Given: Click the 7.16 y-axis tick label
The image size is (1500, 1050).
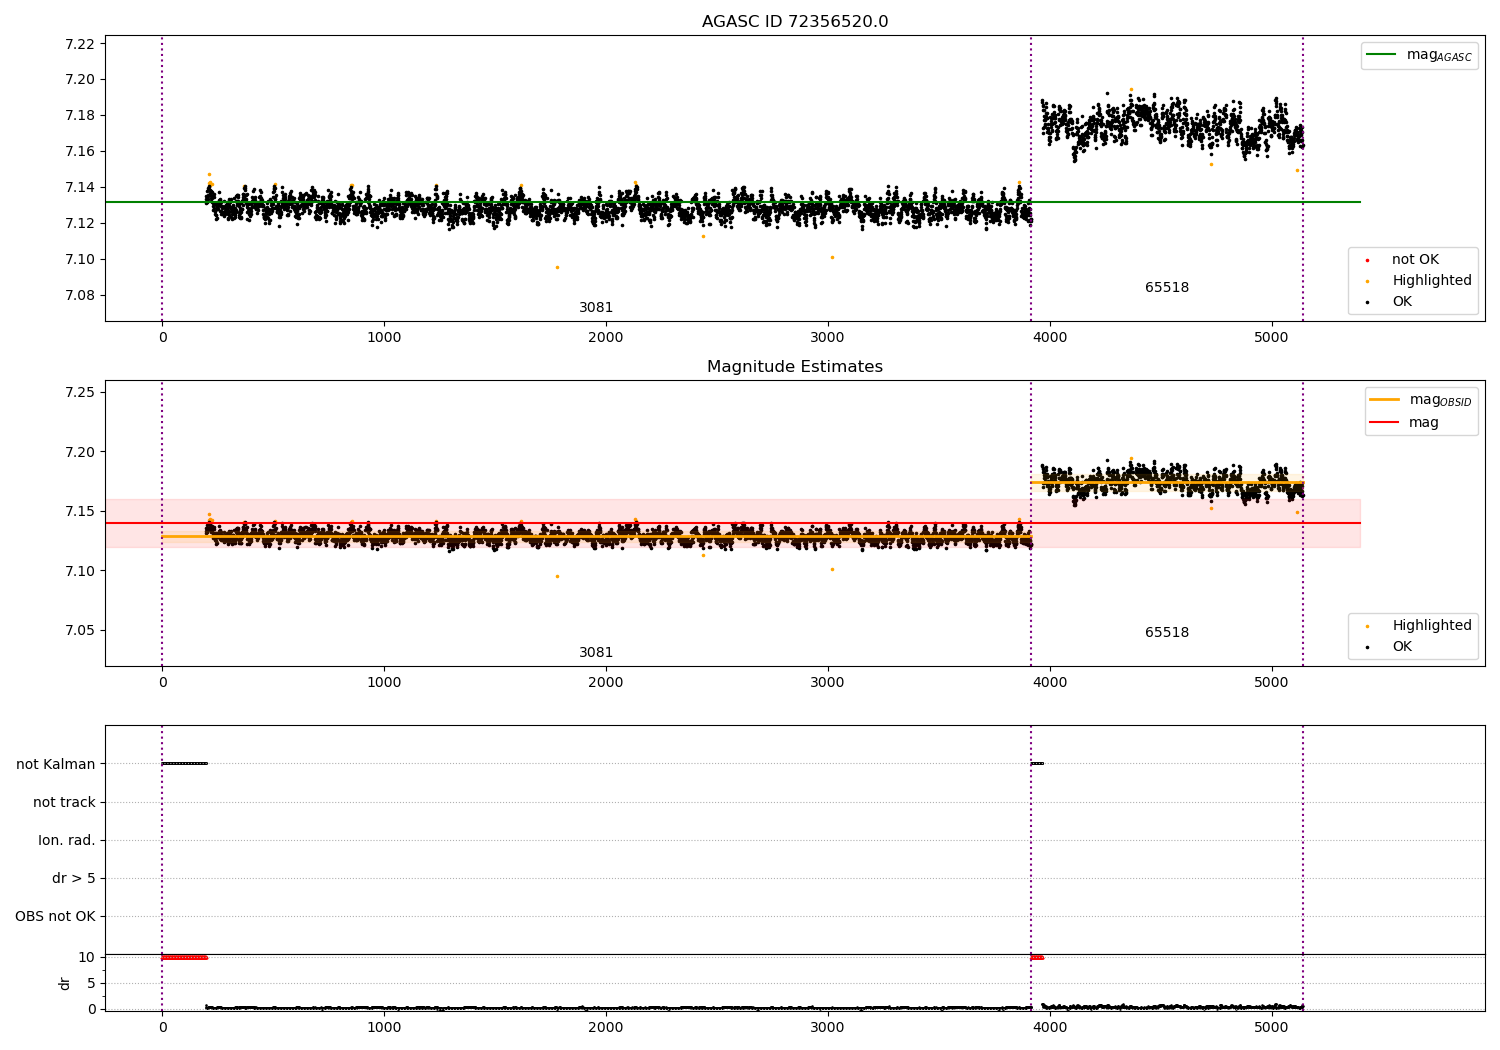Looking at the screenshot, I should click(79, 152).
